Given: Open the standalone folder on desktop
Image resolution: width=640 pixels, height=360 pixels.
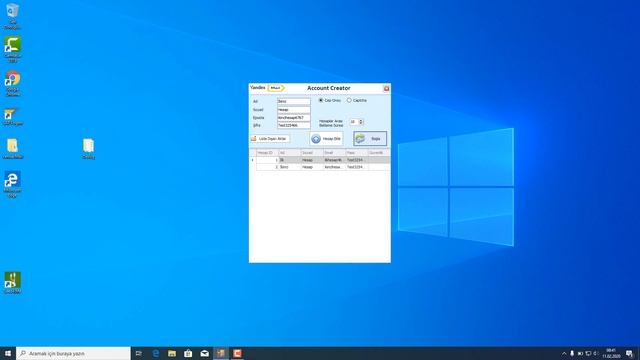Looking at the screenshot, I should point(88,149).
